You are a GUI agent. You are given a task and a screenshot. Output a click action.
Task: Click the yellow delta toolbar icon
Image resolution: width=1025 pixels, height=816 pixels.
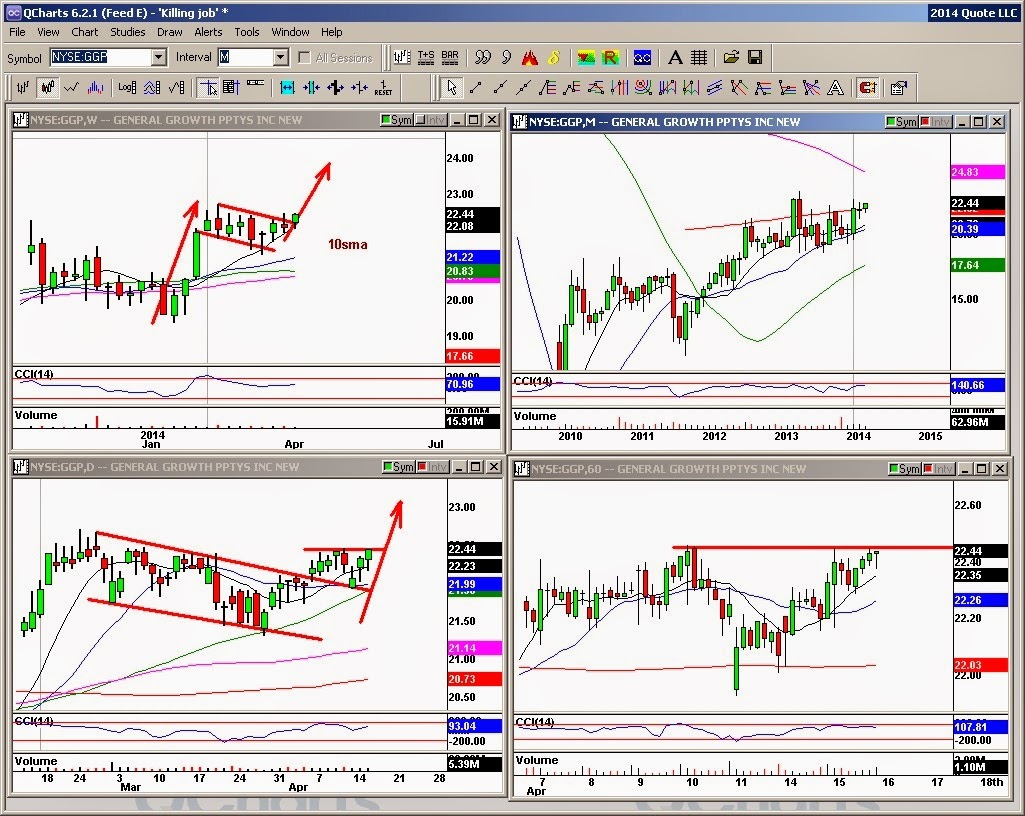554,58
